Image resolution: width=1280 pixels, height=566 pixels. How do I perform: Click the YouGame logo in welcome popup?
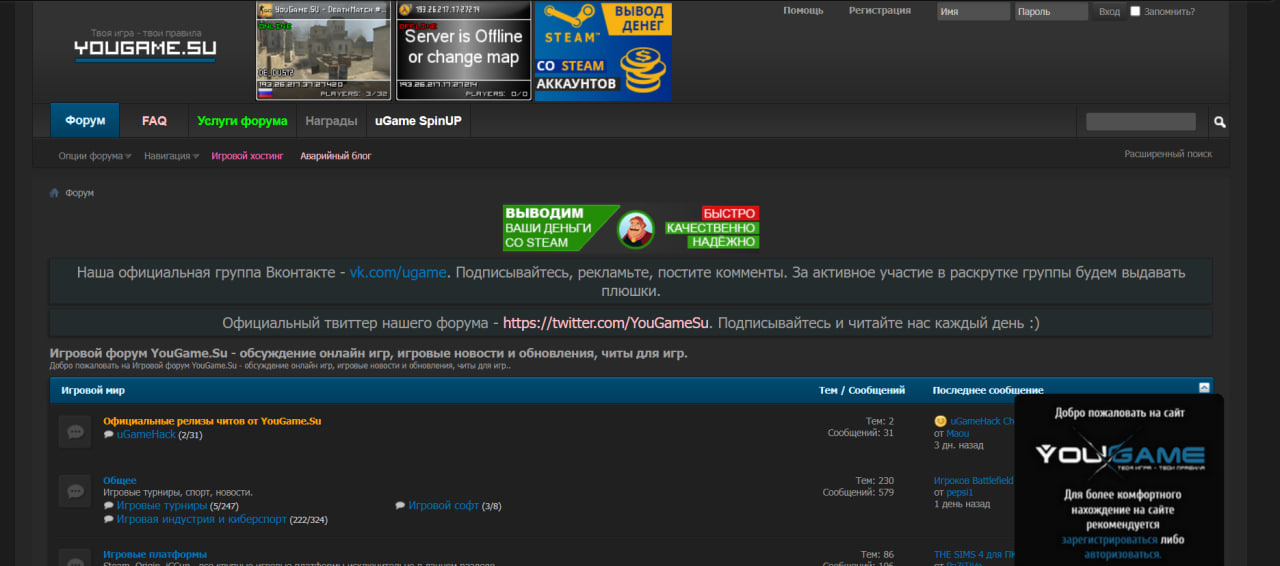[1119, 455]
